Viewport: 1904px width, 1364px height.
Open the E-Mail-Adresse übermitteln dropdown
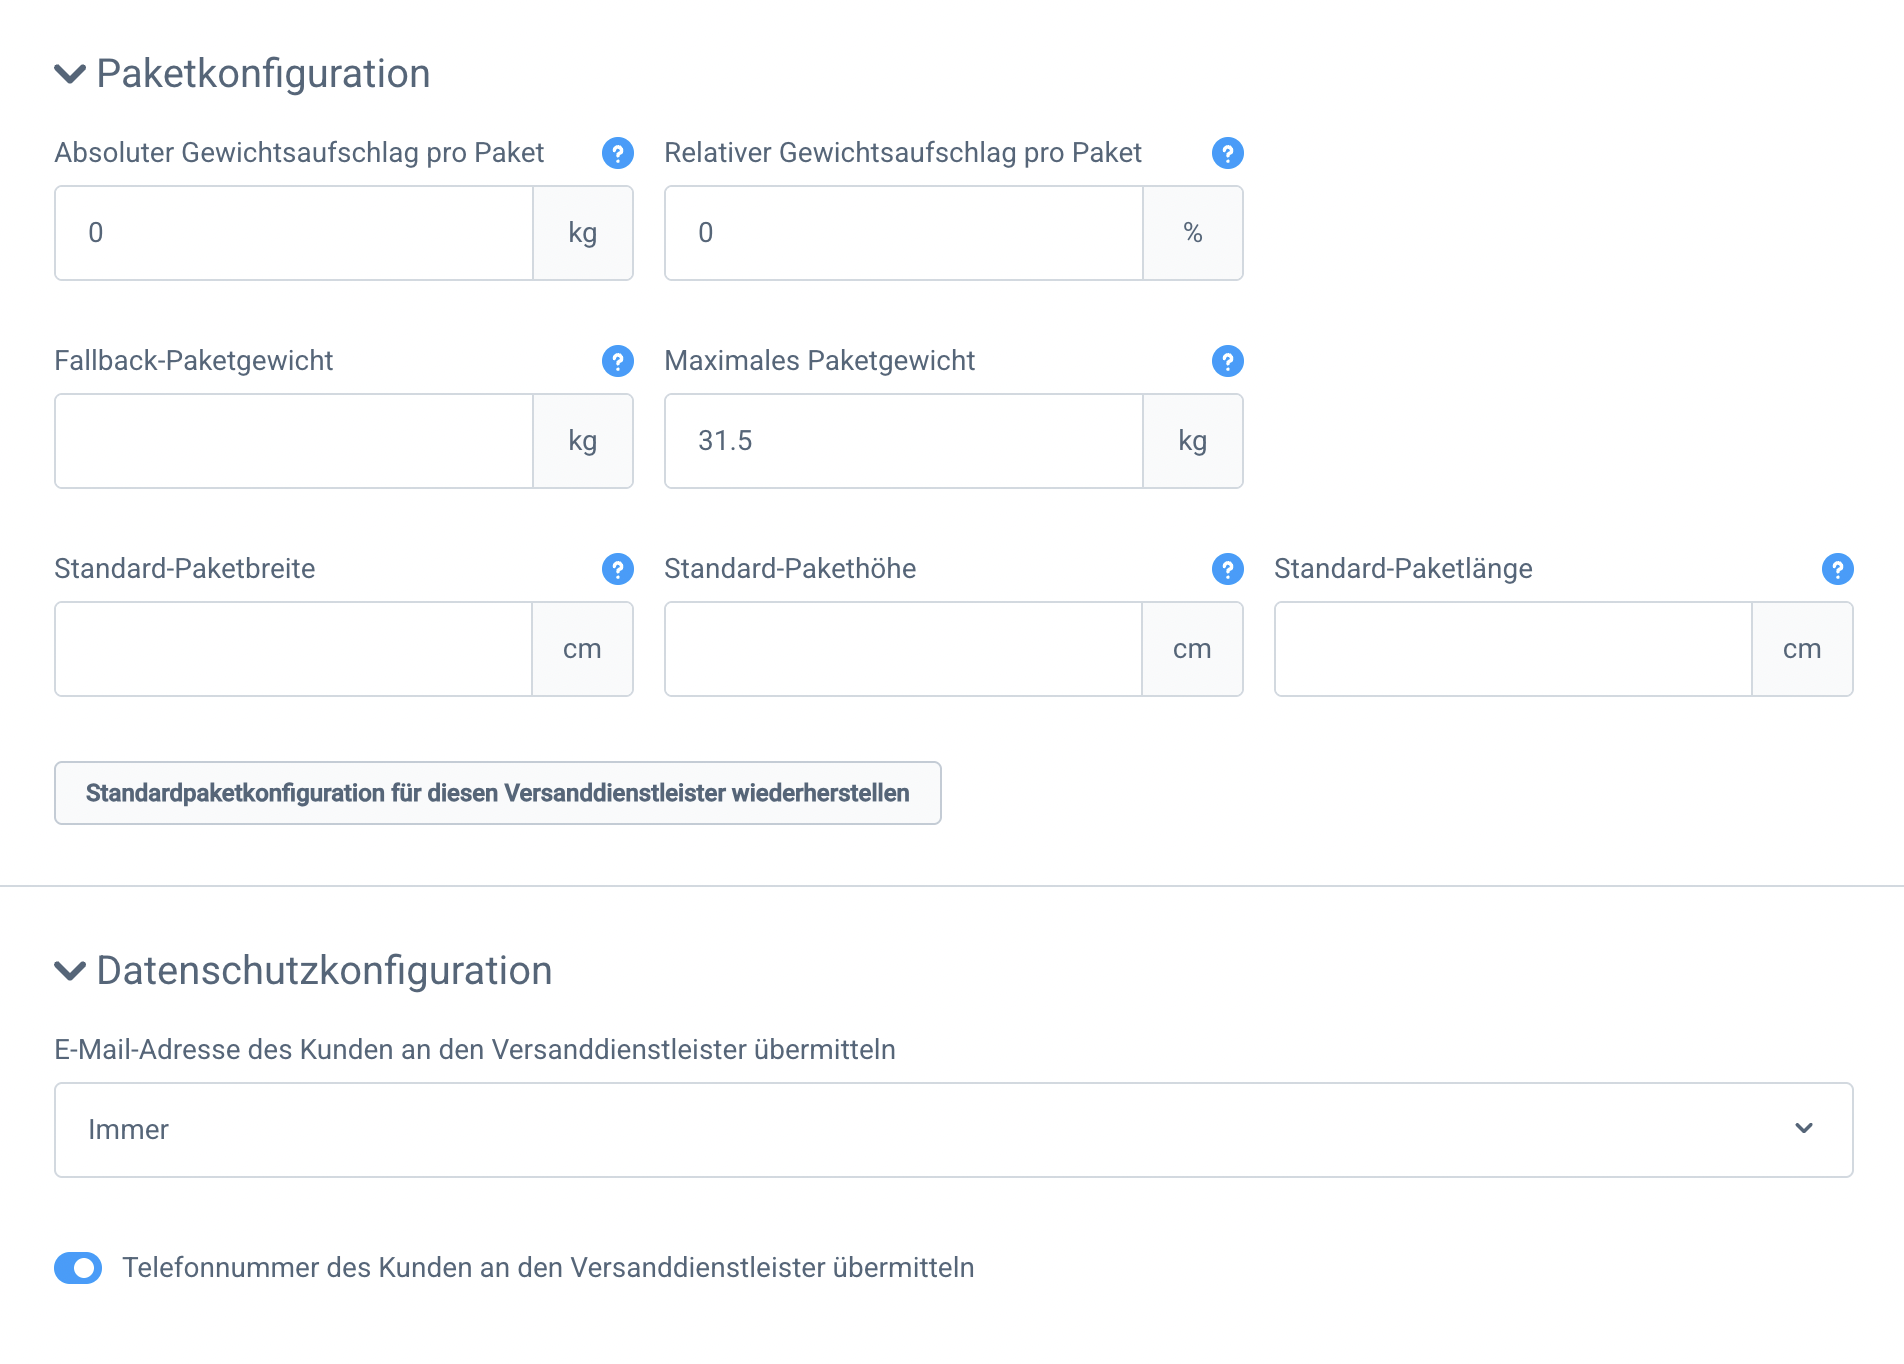[953, 1130]
